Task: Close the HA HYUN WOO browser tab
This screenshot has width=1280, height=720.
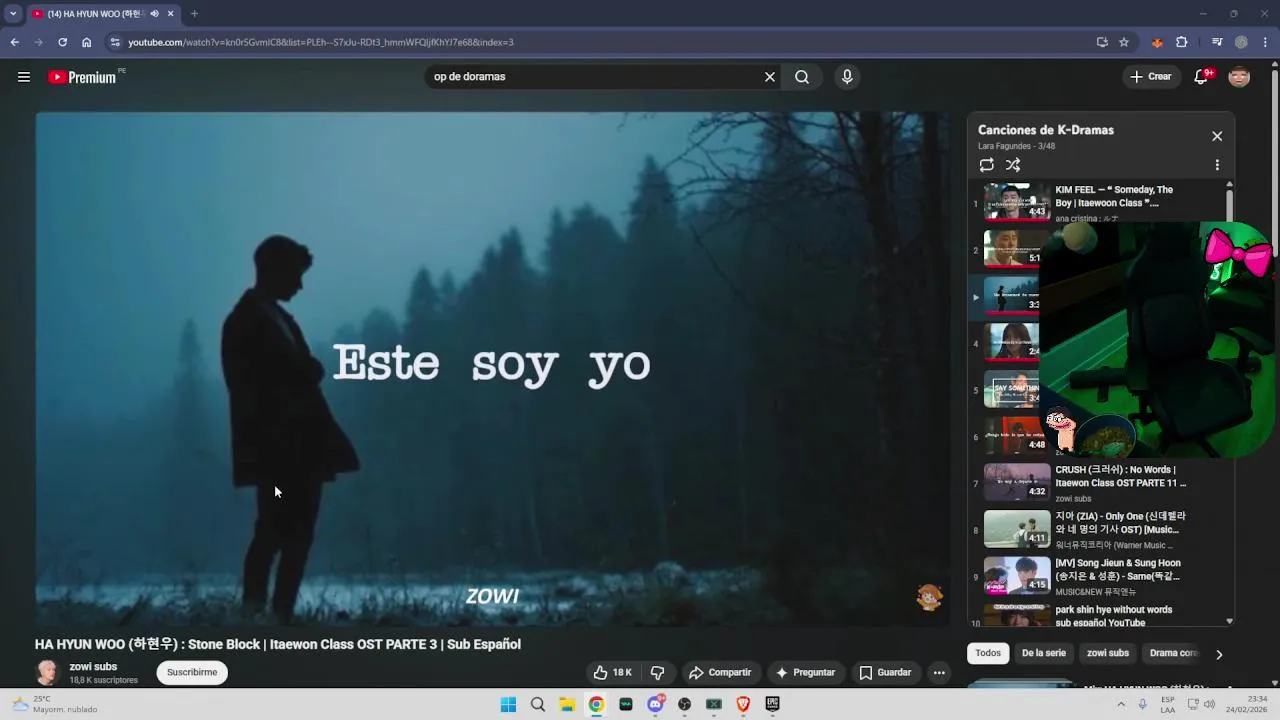Action: pos(171,14)
